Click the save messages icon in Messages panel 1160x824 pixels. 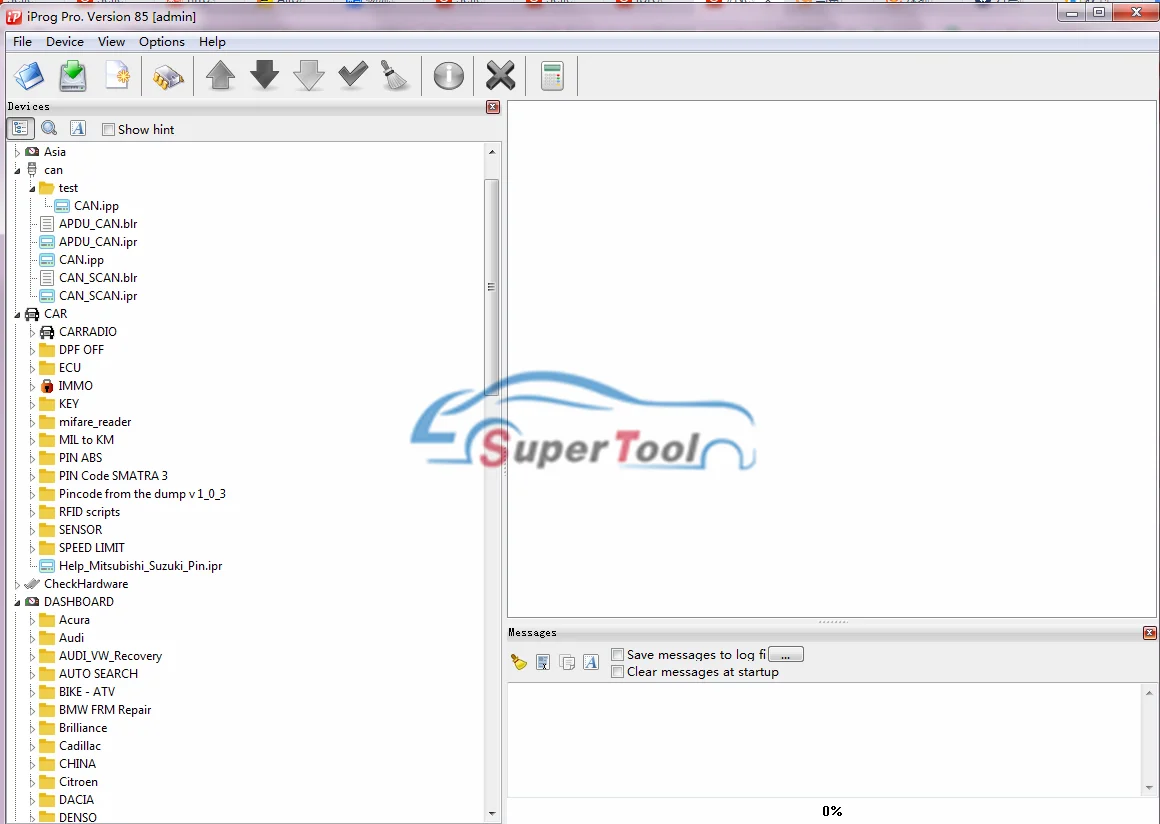tap(543, 662)
